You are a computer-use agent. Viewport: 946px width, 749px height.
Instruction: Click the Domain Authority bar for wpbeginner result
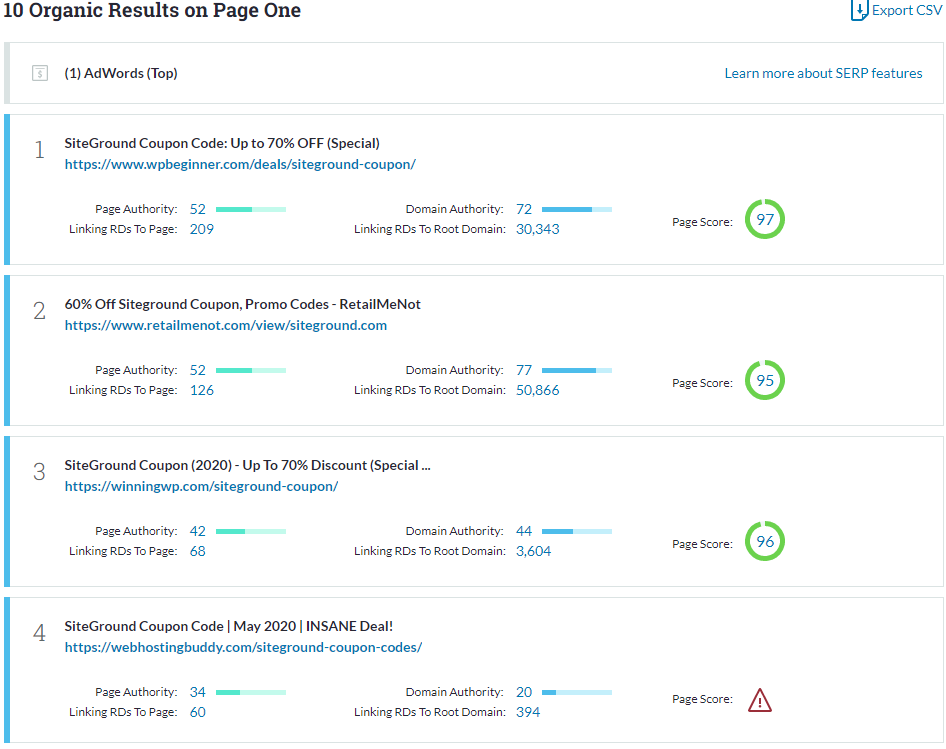coord(577,209)
